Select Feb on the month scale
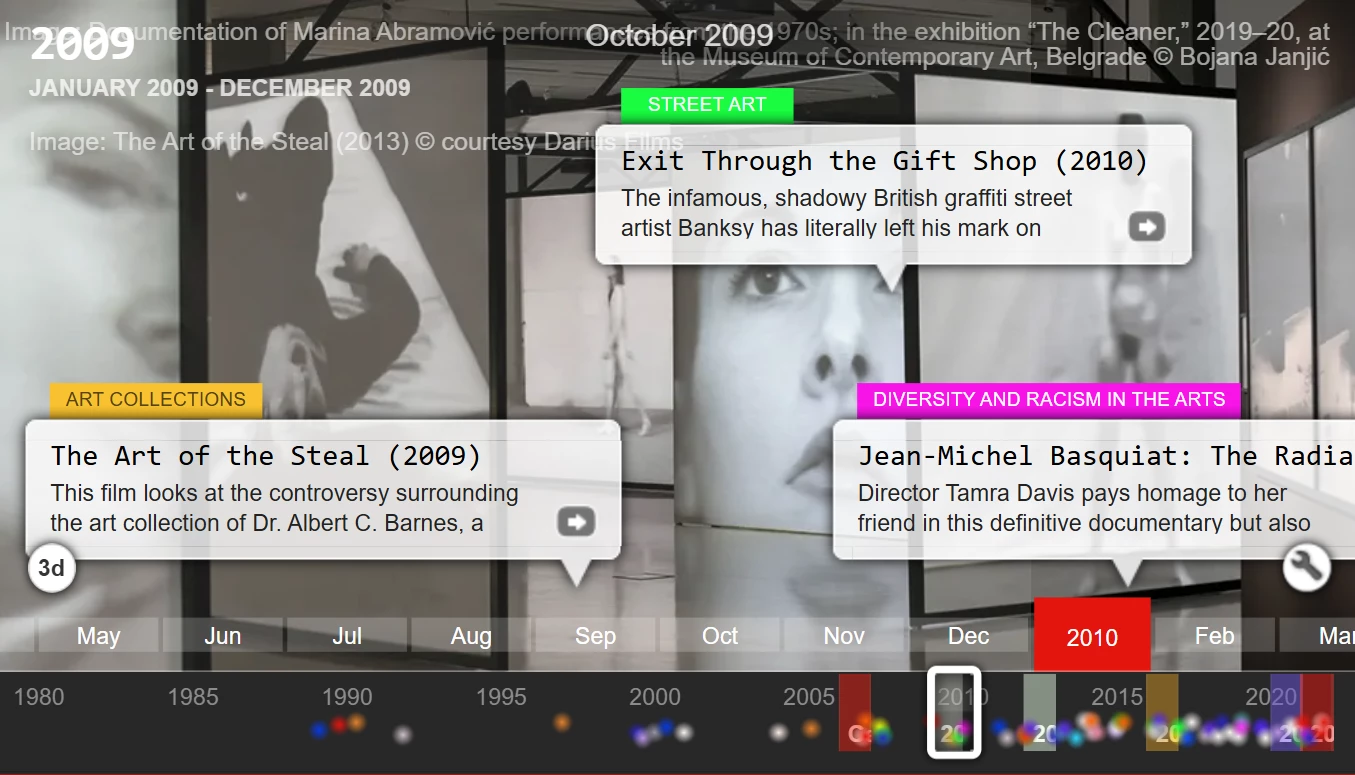This screenshot has width=1355, height=775. (x=1215, y=636)
